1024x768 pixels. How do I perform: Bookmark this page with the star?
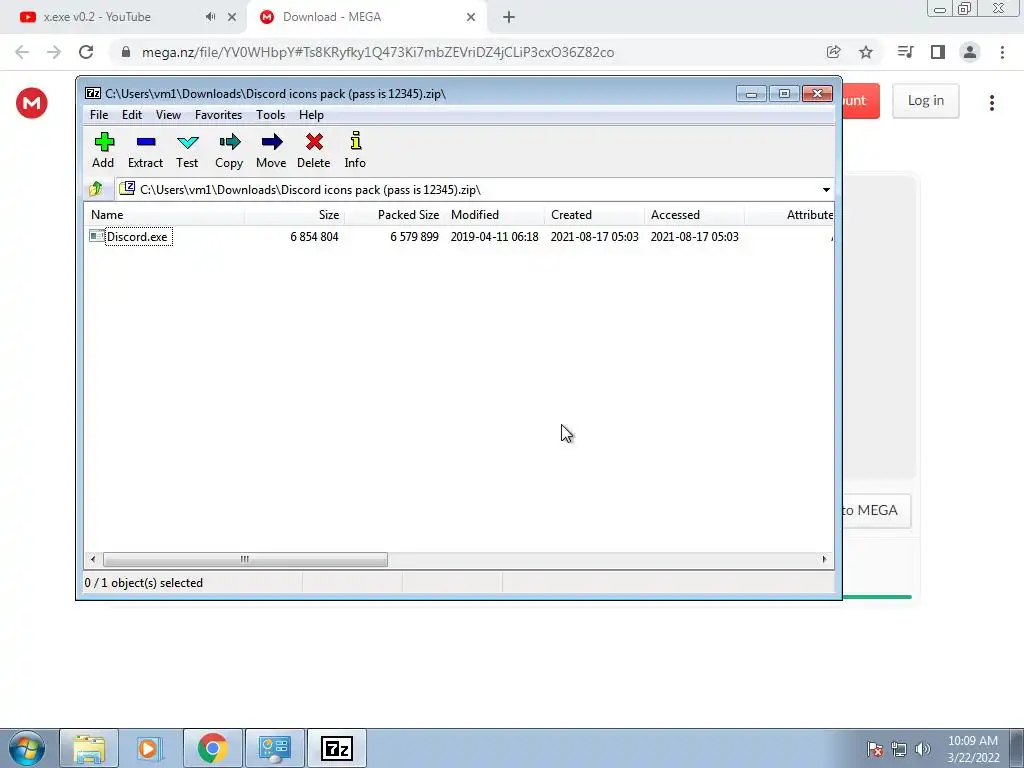coord(866,52)
